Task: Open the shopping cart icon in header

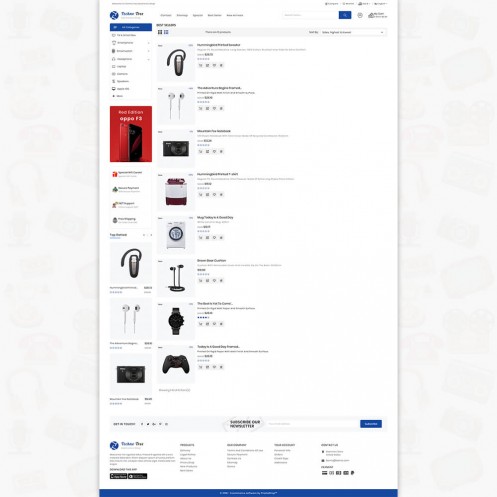Action: [x=371, y=15]
